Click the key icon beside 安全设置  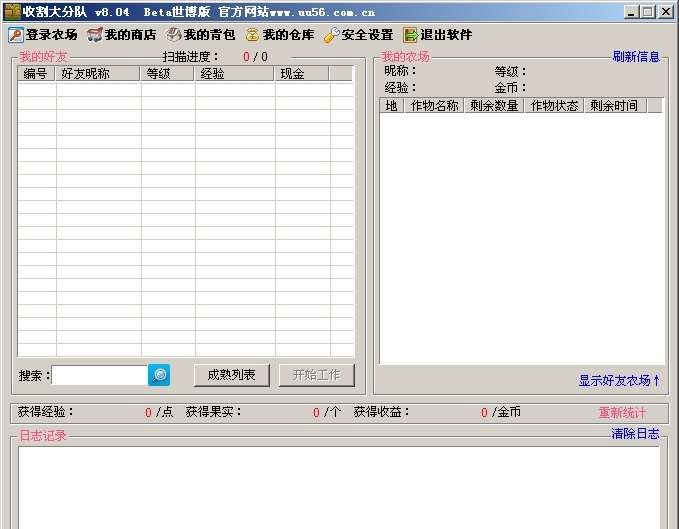tap(331, 35)
